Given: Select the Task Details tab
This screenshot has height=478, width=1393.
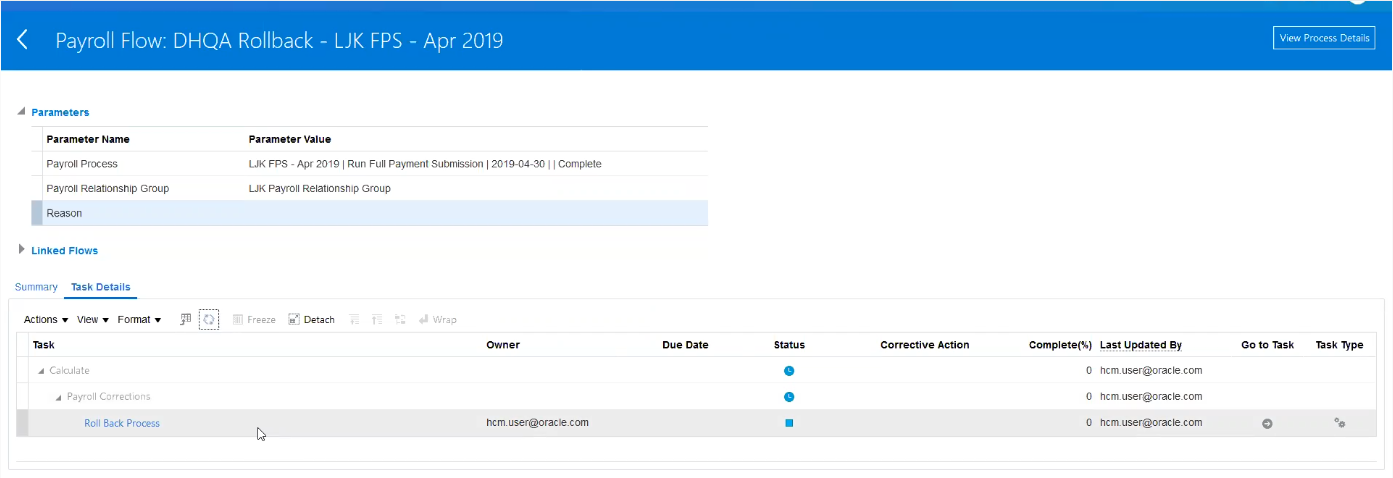Looking at the screenshot, I should point(101,287).
